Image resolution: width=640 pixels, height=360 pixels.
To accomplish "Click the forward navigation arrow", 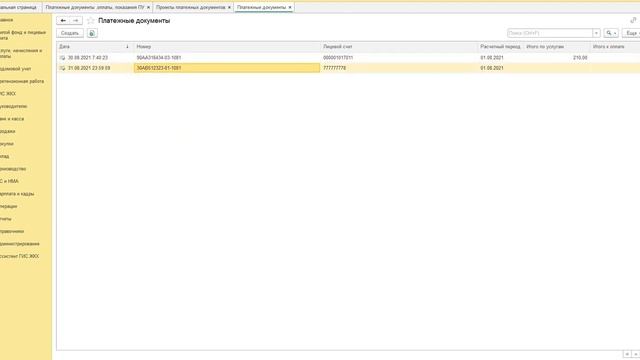I will pos(76,20).
